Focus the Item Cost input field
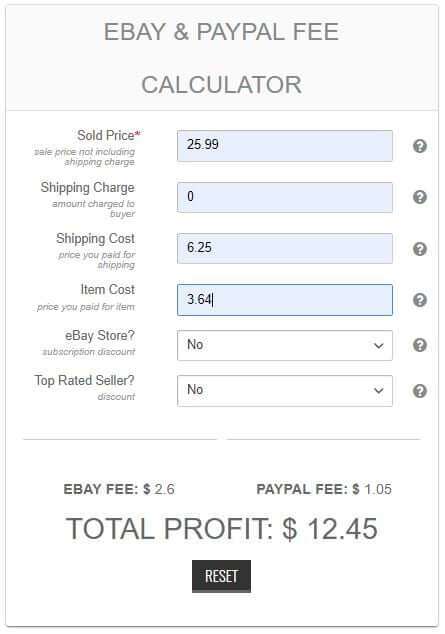Screen dimensions: 445x634 (285, 300)
